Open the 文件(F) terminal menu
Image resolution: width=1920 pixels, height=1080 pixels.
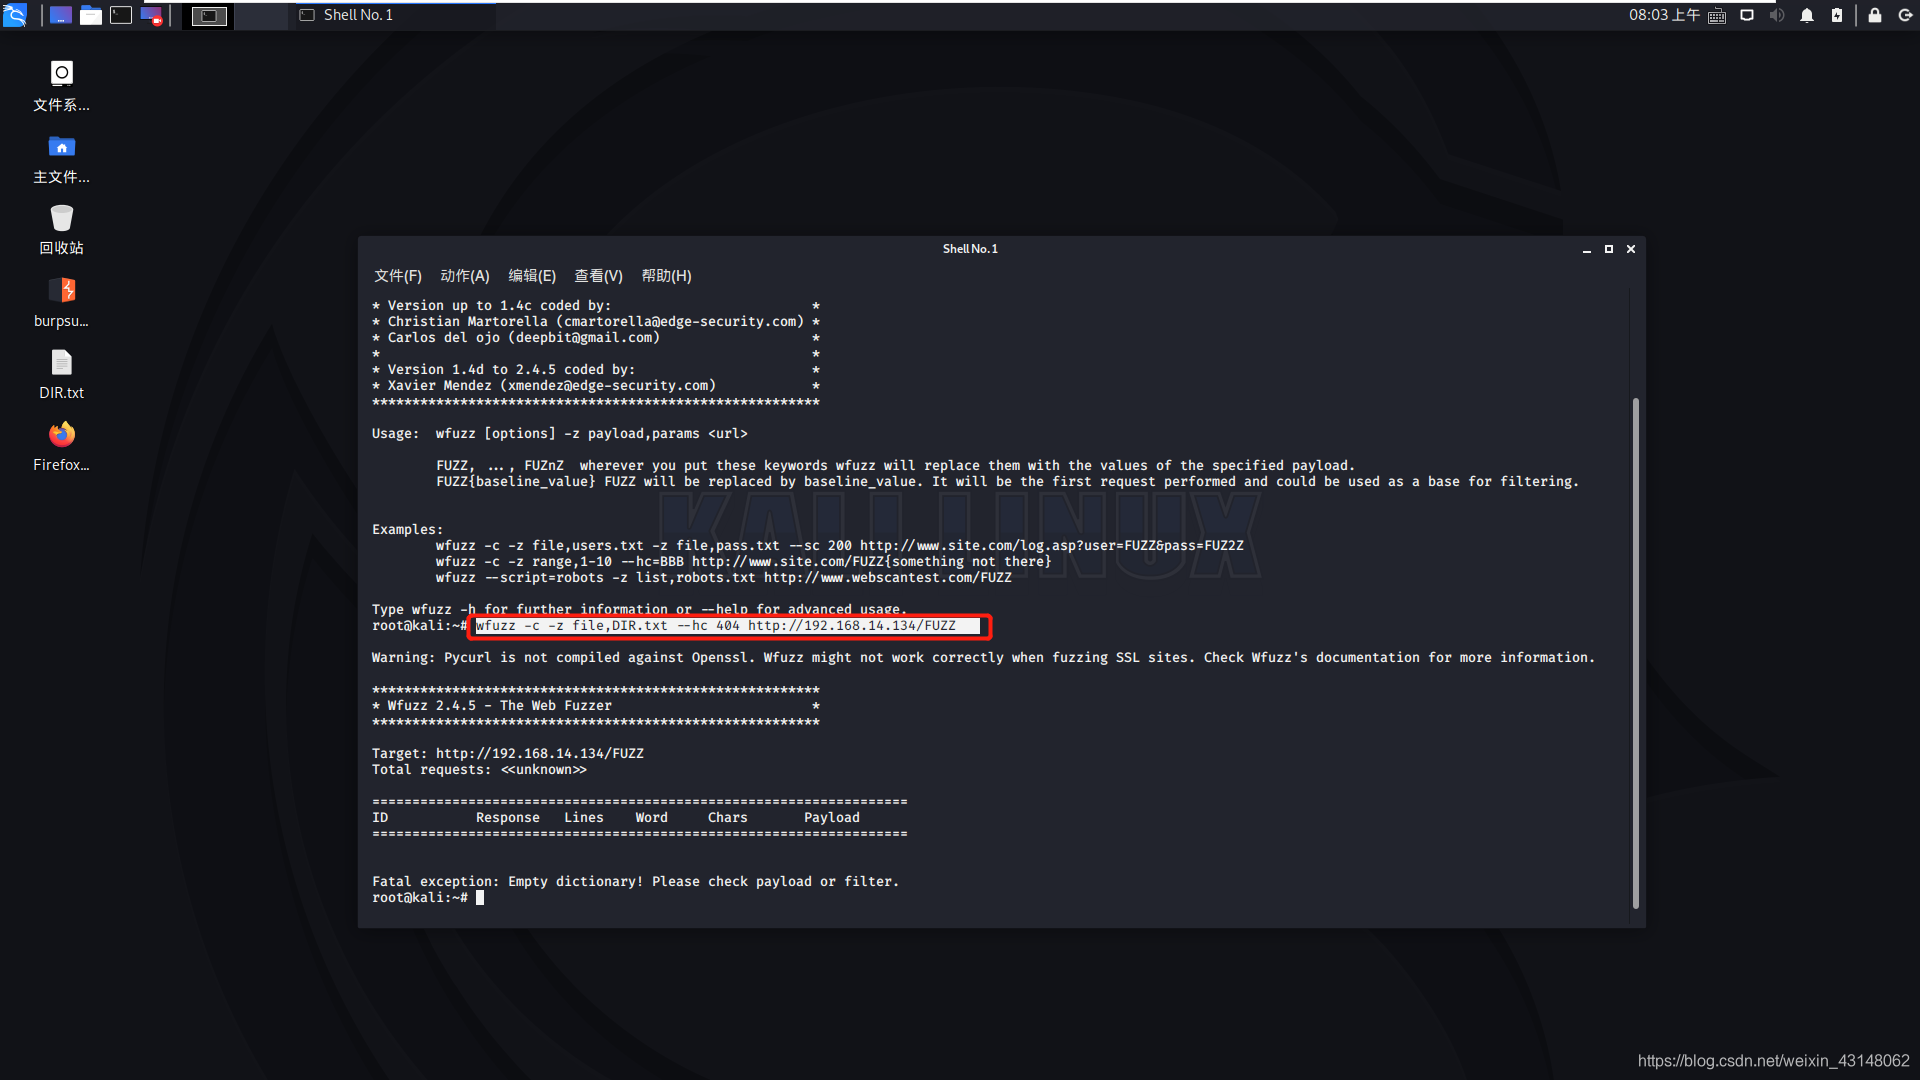click(398, 276)
